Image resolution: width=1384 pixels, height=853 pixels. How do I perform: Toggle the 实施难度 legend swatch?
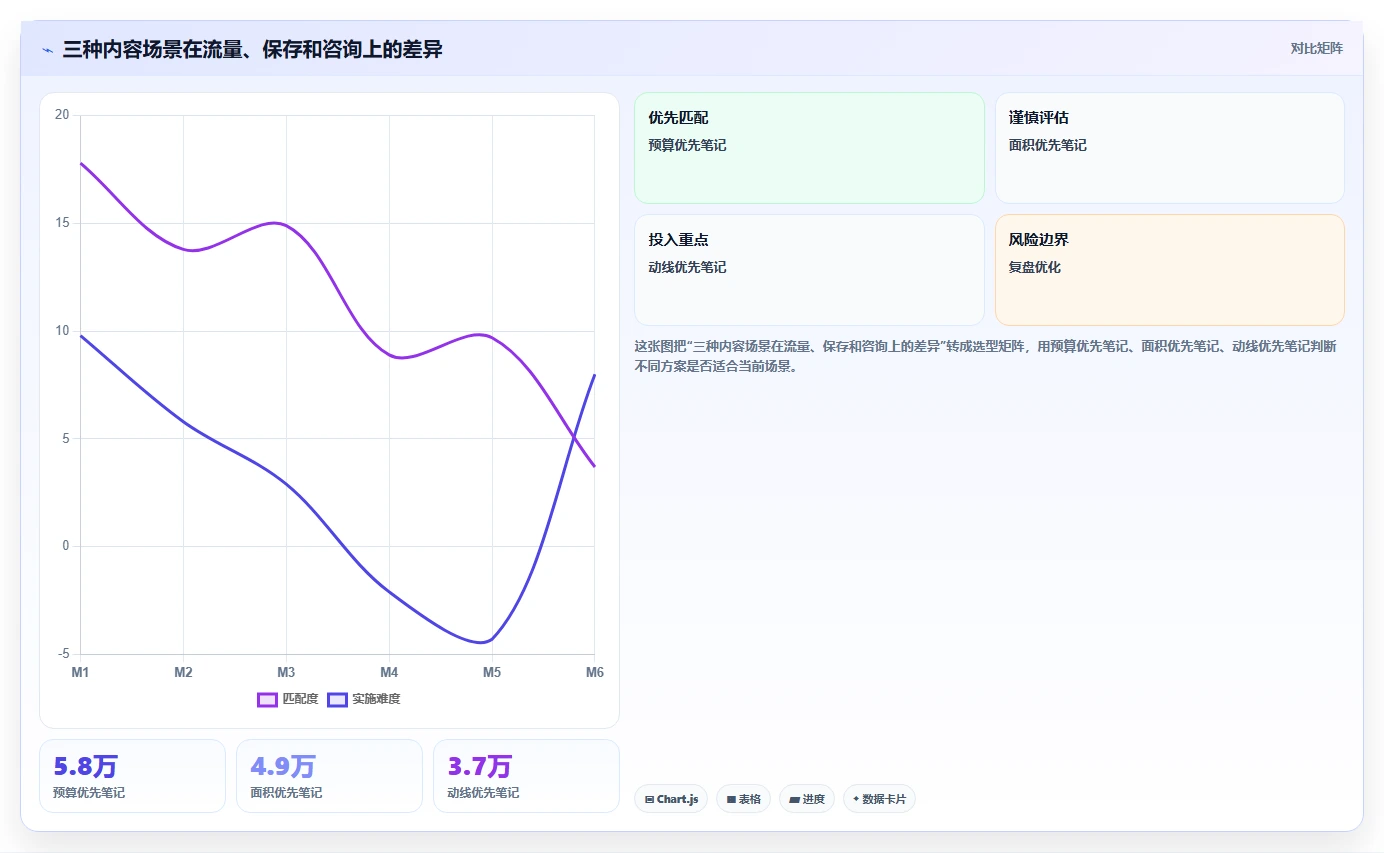pyautogui.click(x=337, y=699)
